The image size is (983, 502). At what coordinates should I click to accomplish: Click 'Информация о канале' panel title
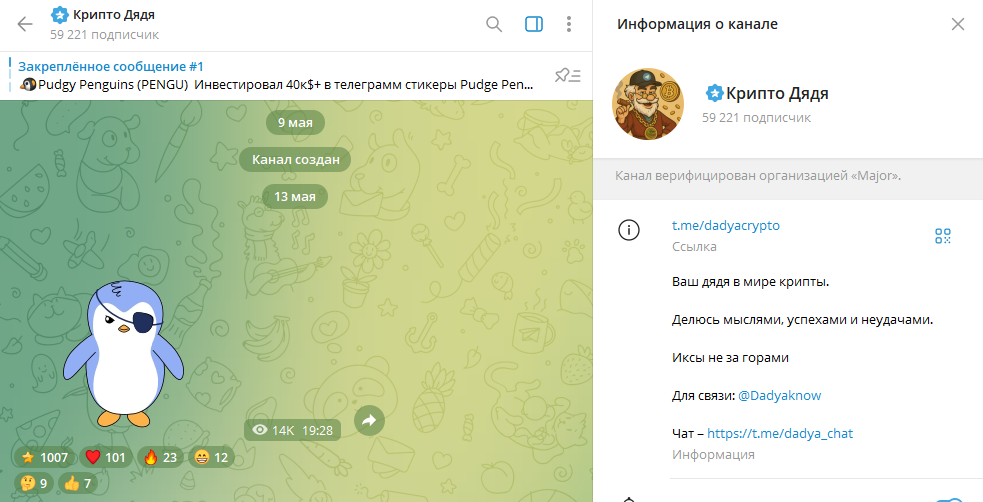697,24
